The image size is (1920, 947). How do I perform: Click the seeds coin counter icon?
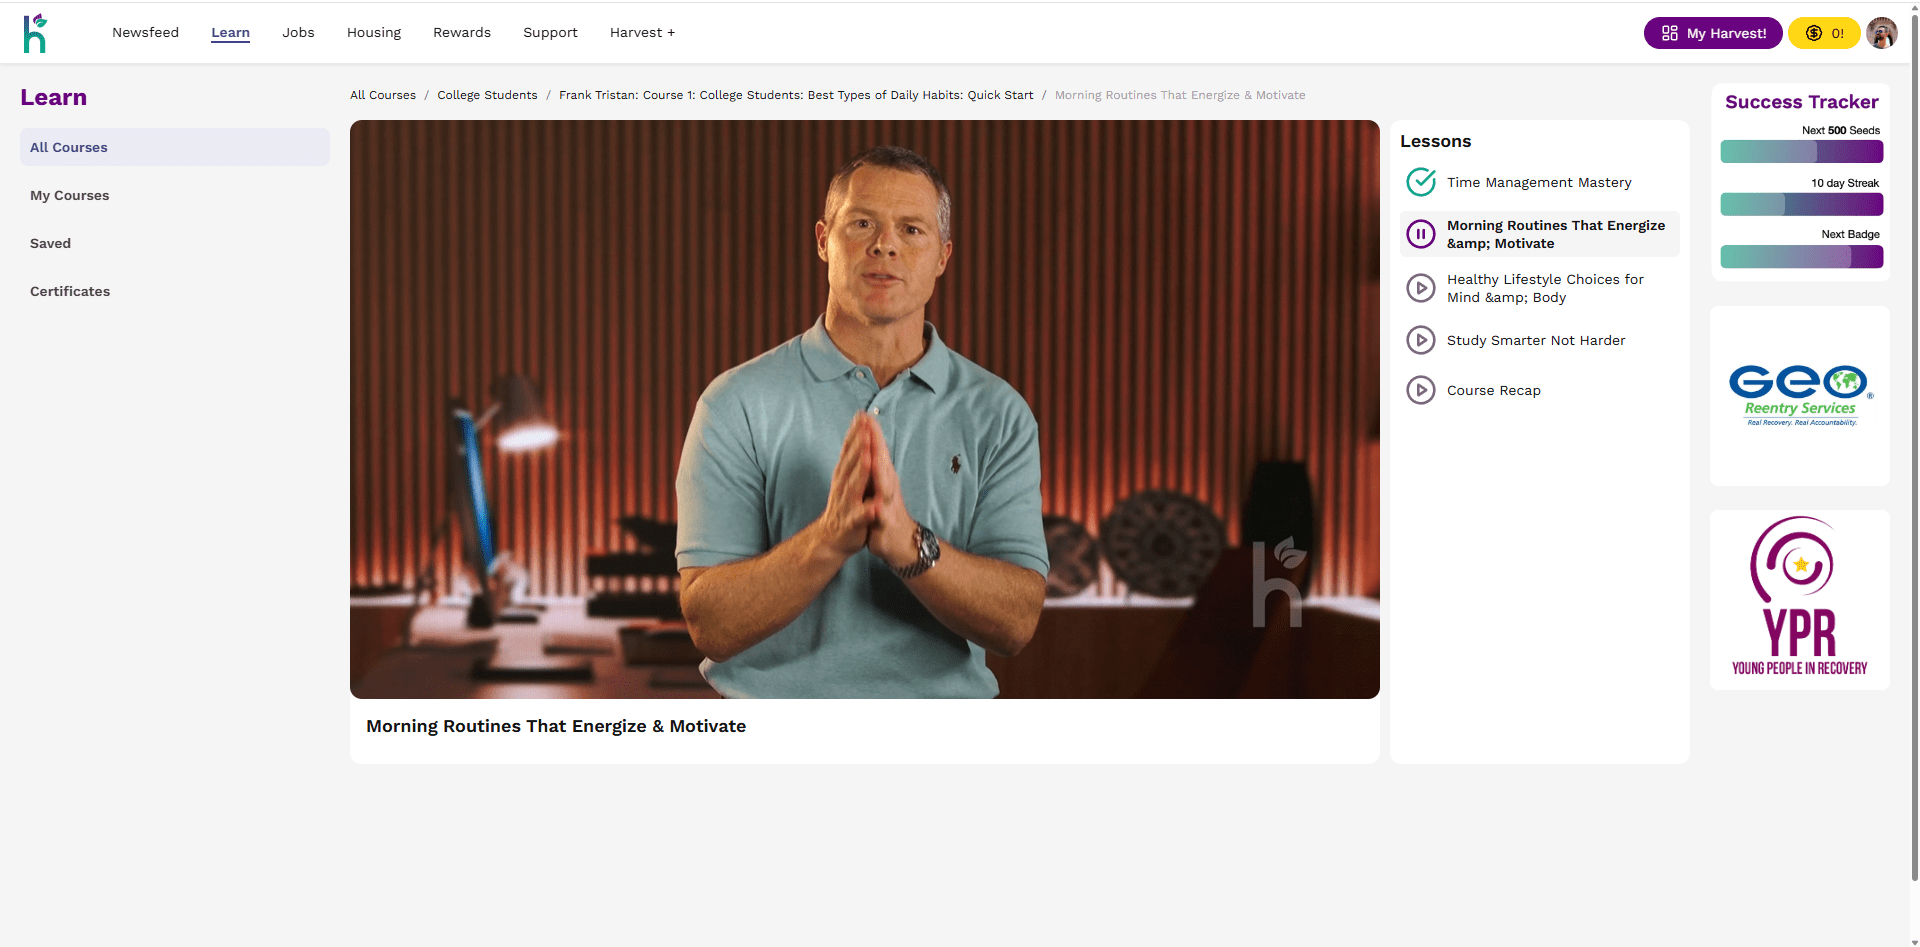tap(1813, 33)
